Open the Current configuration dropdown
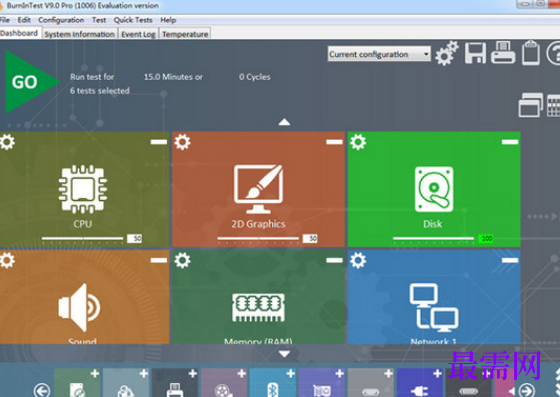The height and width of the screenshot is (397, 560). click(379, 54)
